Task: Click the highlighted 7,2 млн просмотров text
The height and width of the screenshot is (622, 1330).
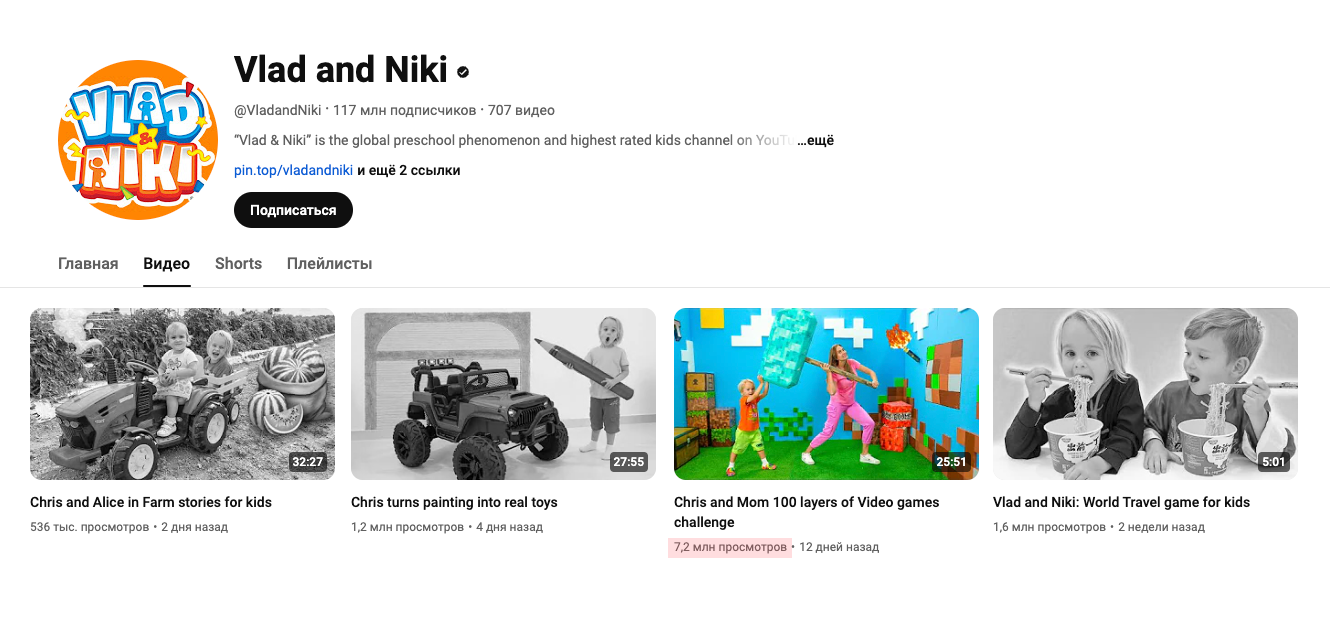Action: [x=730, y=547]
